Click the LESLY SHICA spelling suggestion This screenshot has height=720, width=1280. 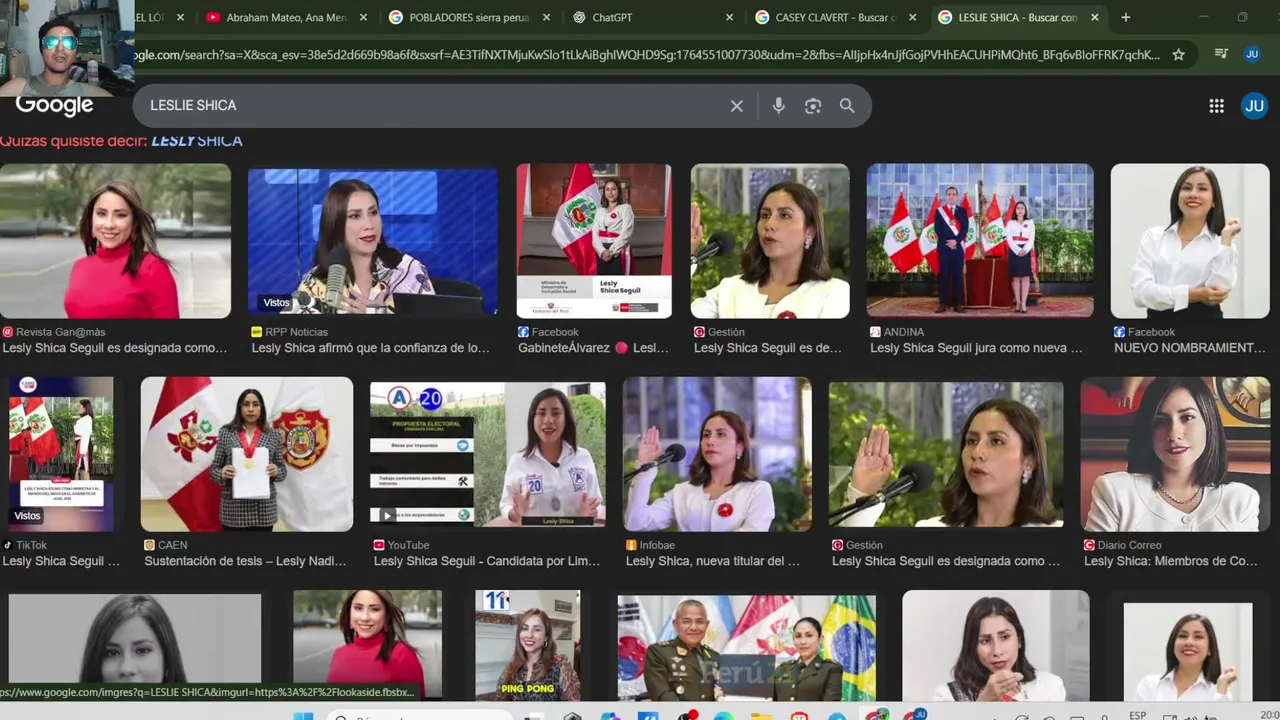tap(197, 141)
